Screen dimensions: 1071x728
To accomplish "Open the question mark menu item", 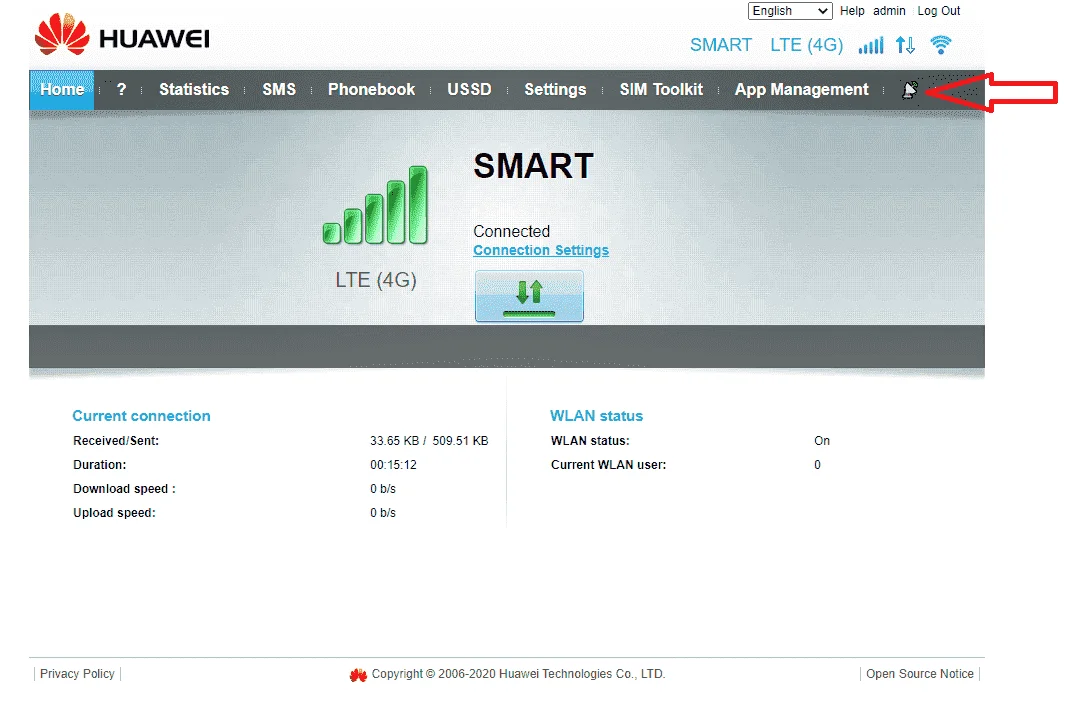I will (122, 89).
